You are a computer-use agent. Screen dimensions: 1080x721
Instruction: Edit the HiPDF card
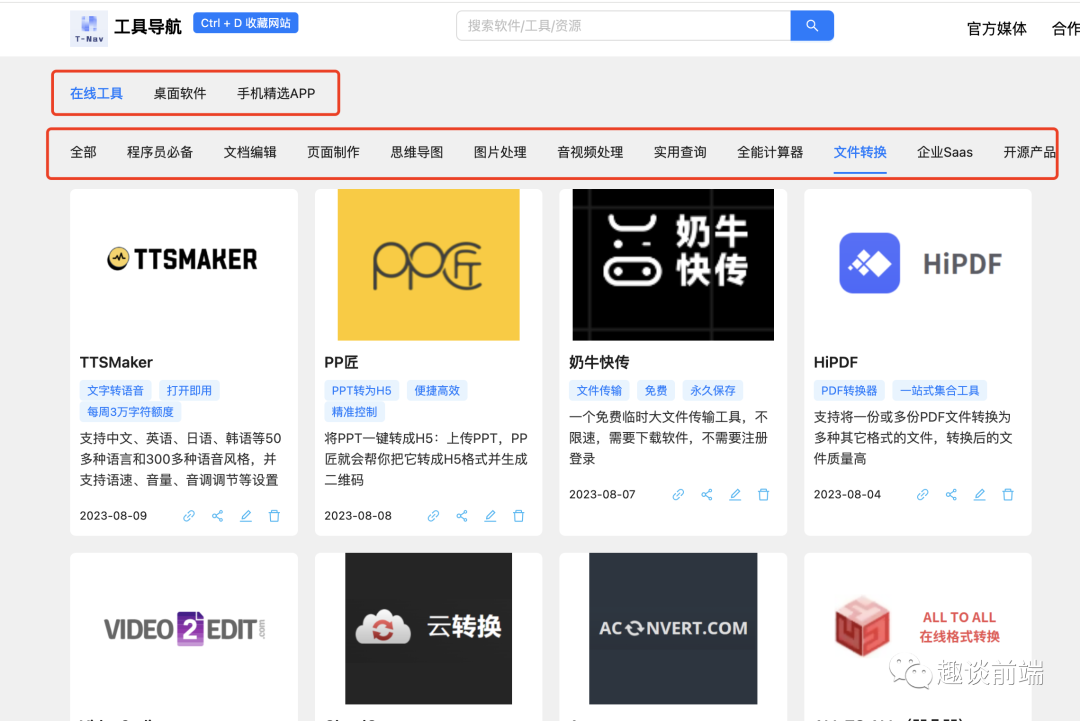979,494
